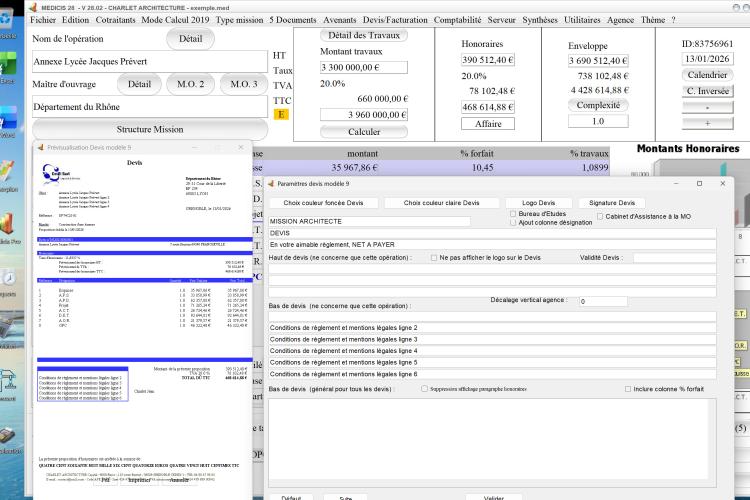Image resolution: width=750 pixels, height=500 pixels.
Task: Open the Edition menu
Action: 76,20
